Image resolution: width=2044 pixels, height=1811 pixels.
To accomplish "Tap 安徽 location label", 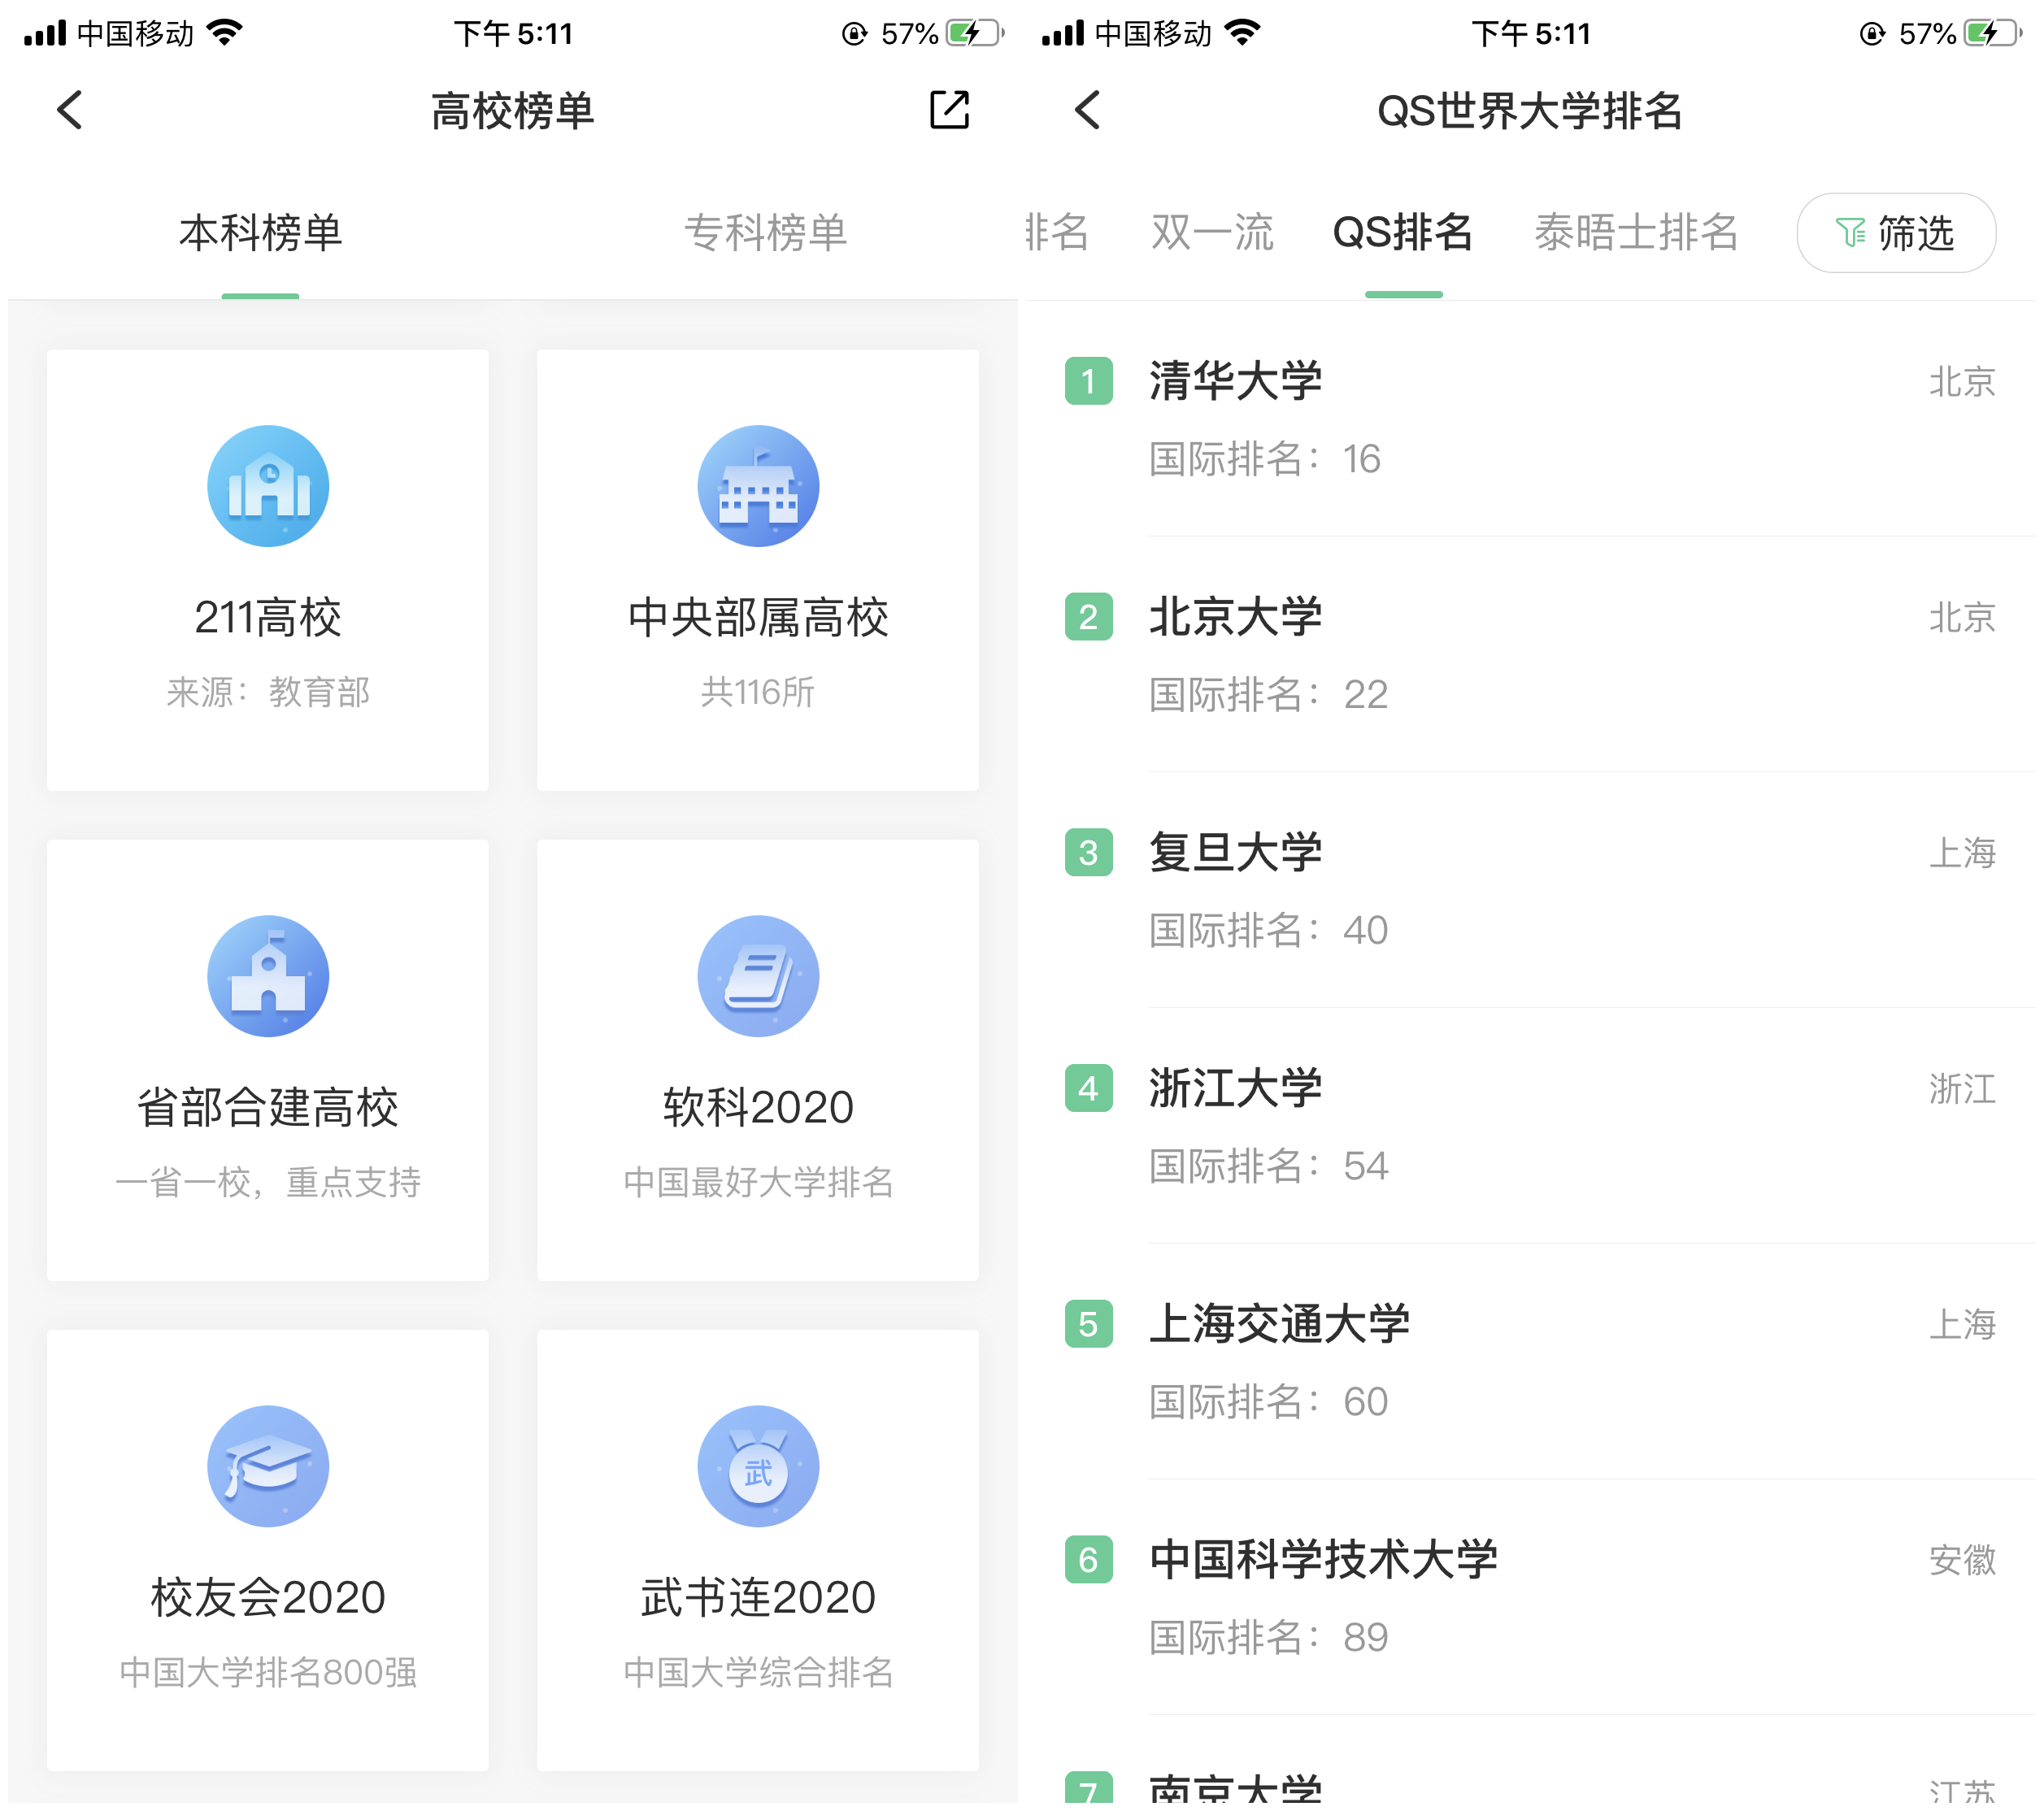I will pyautogui.click(x=1962, y=1561).
